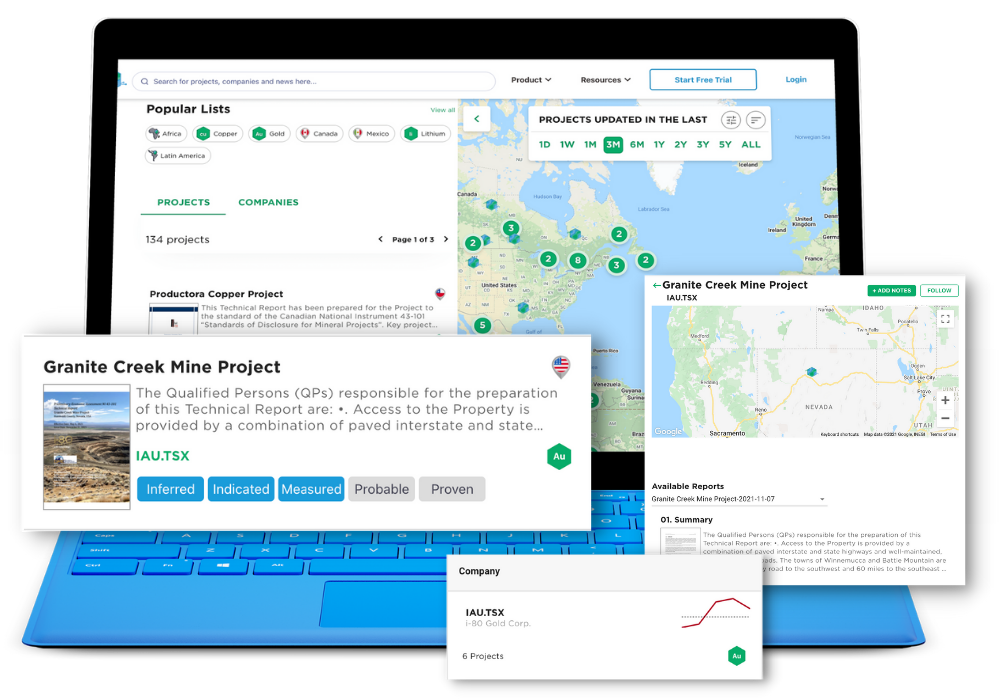This screenshot has height=700, width=1000.
Task: Click the Login link
Action: [795, 79]
